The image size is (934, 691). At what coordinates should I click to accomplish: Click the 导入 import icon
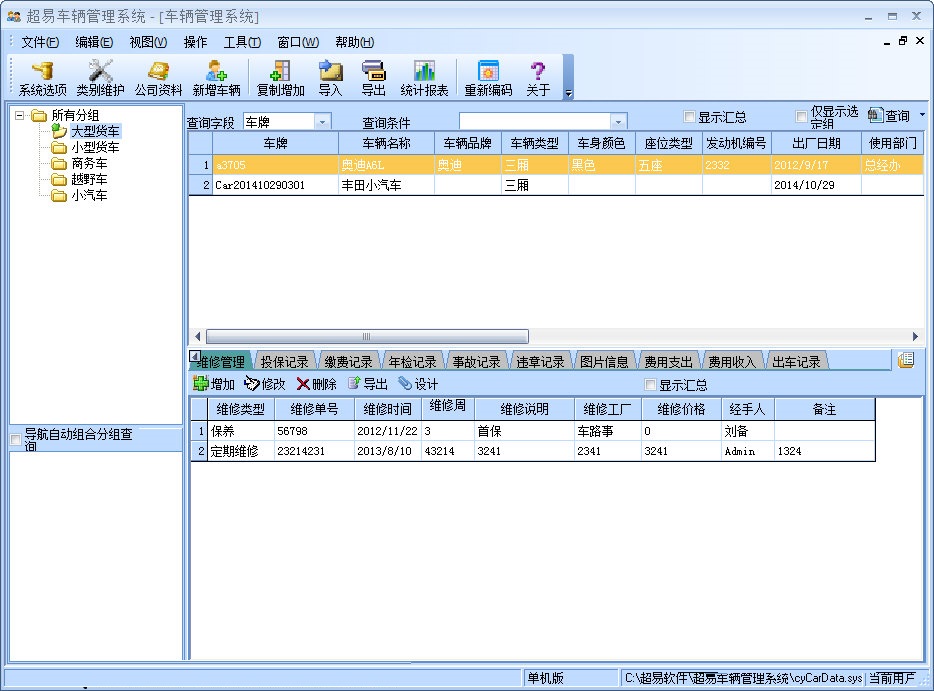[x=330, y=78]
